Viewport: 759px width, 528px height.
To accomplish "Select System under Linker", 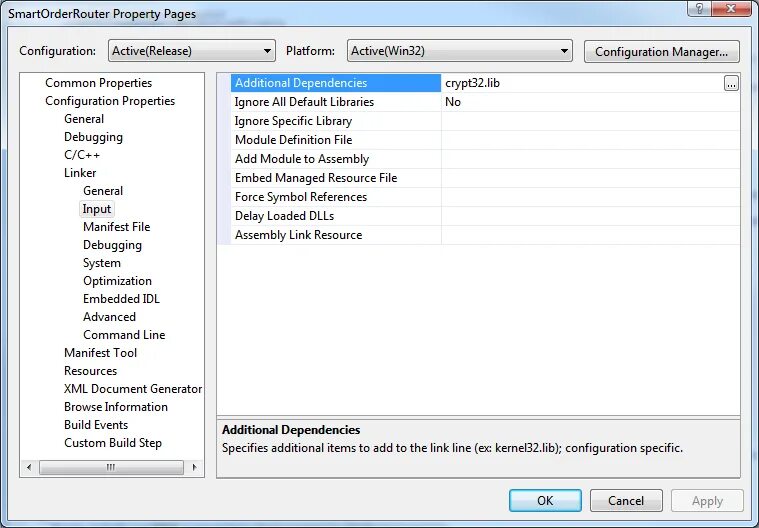I will [x=102, y=263].
